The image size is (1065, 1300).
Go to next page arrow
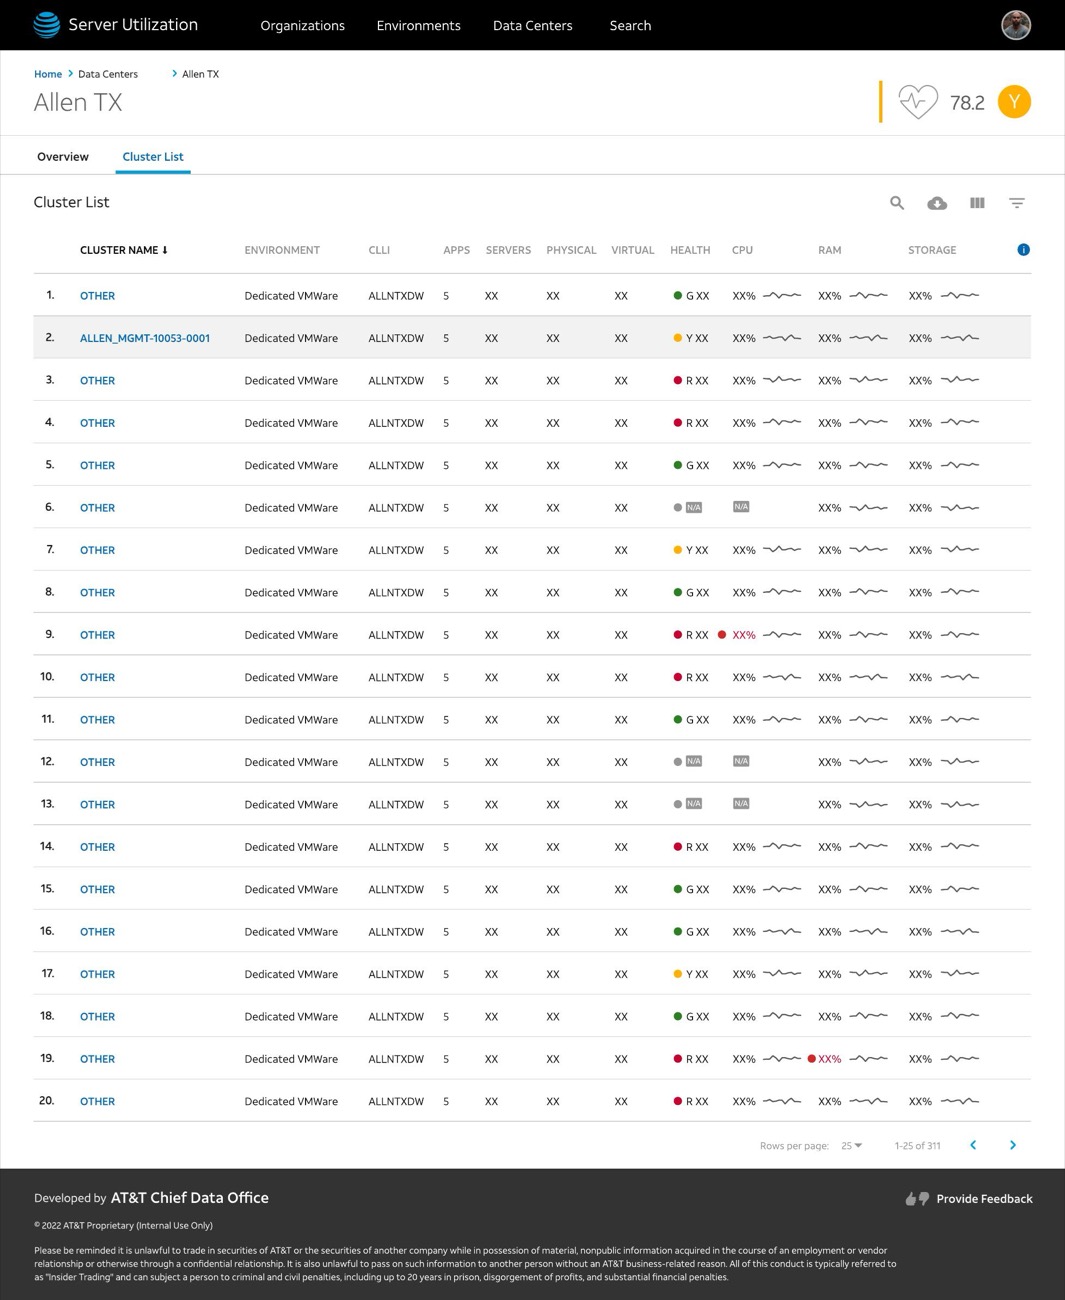pos(1013,1145)
